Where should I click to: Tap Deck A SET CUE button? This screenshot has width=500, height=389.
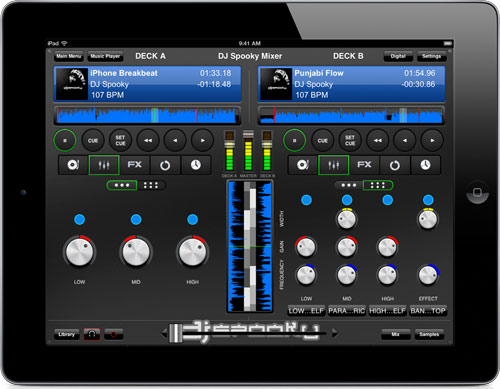coord(120,141)
